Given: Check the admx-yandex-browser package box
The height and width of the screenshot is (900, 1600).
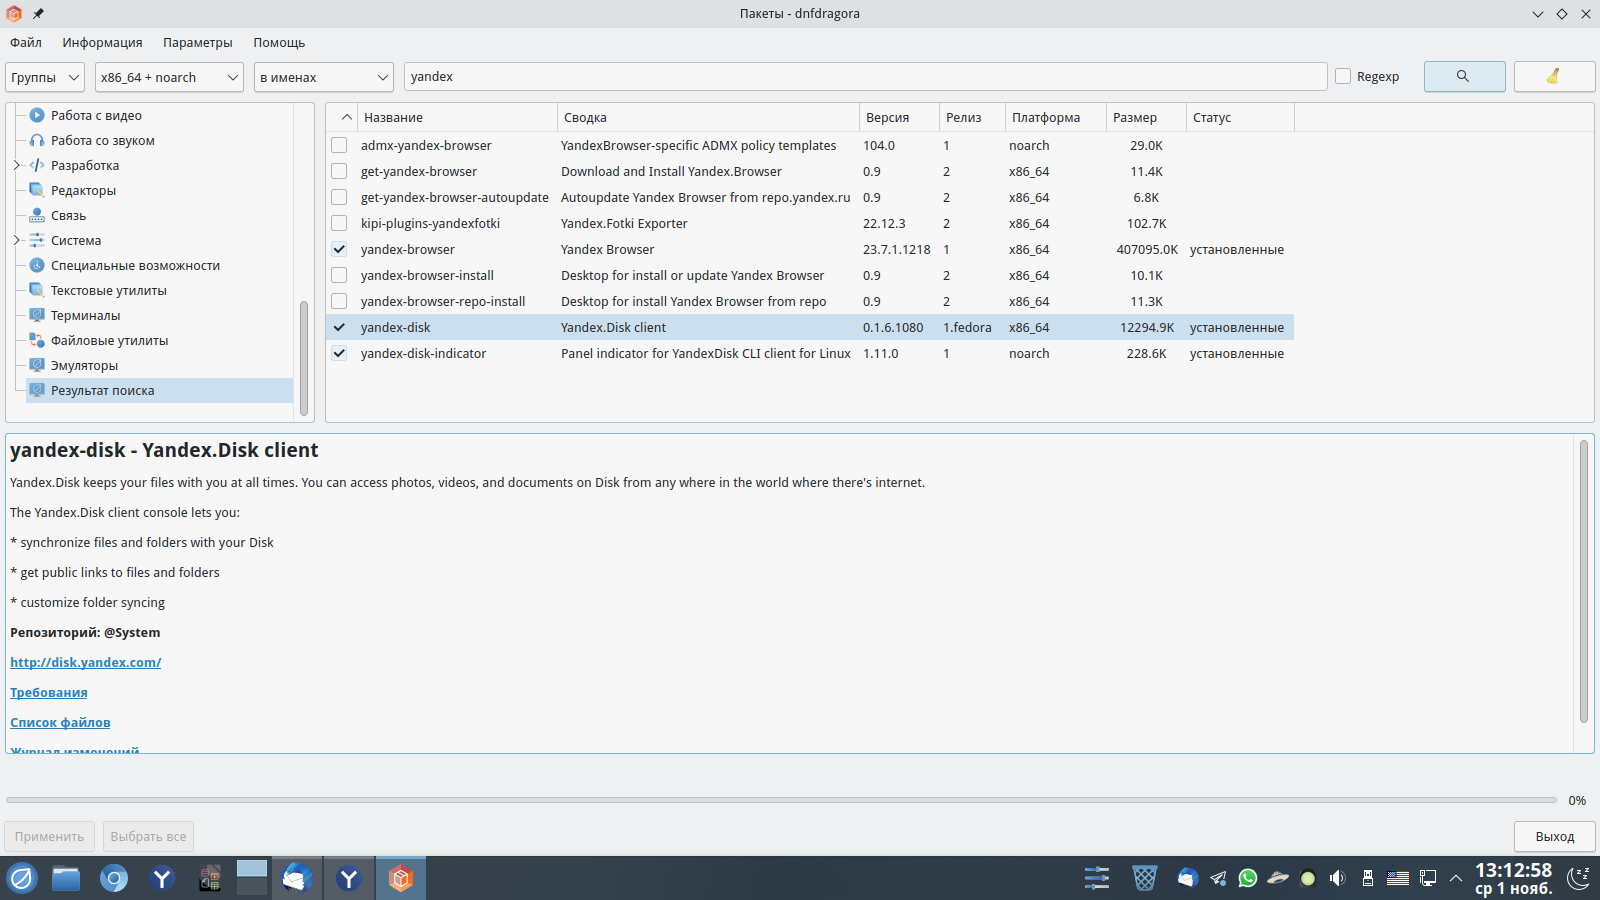Looking at the screenshot, I should (x=339, y=145).
